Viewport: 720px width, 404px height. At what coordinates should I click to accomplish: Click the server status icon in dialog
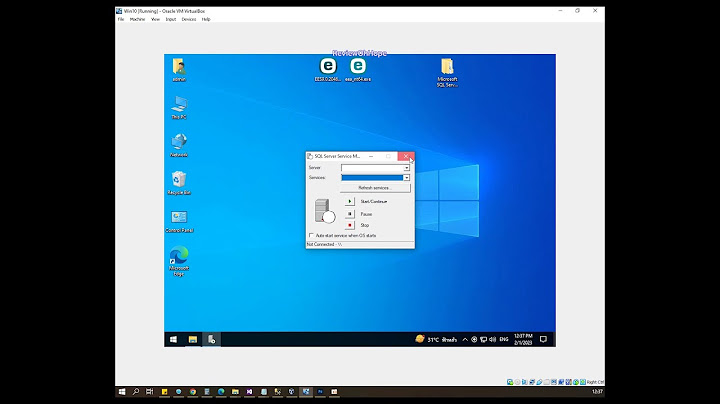pyautogui.click(x=325, y=211)
